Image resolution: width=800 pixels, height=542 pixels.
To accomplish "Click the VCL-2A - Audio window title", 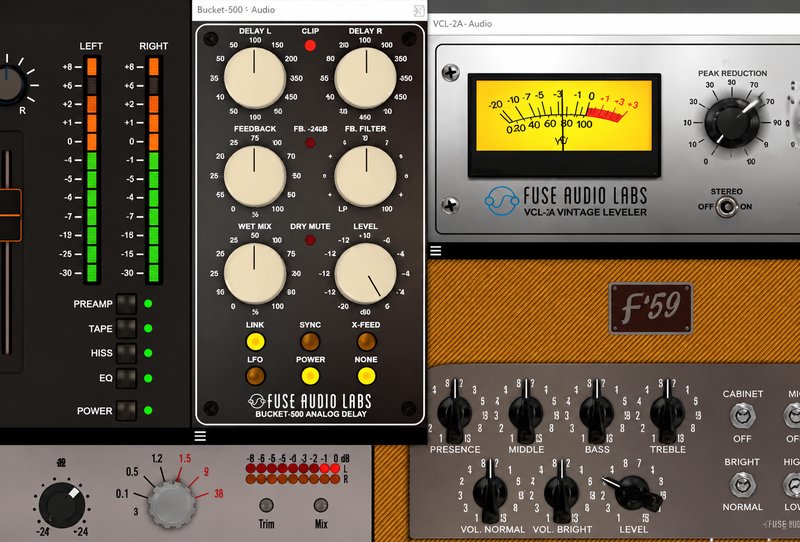I will tap(462, 23).
